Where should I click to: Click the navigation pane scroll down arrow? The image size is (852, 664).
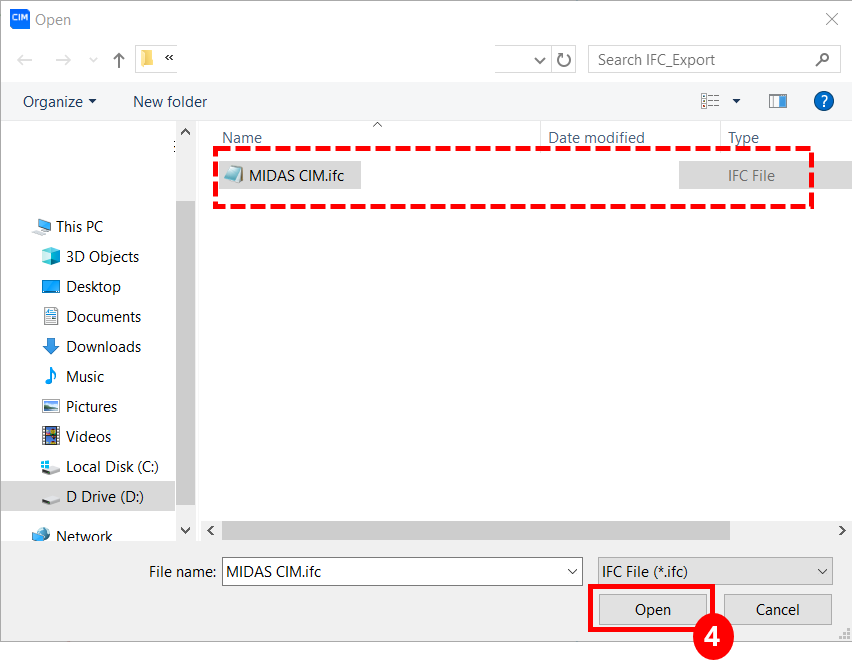click(x=185, y=530)
